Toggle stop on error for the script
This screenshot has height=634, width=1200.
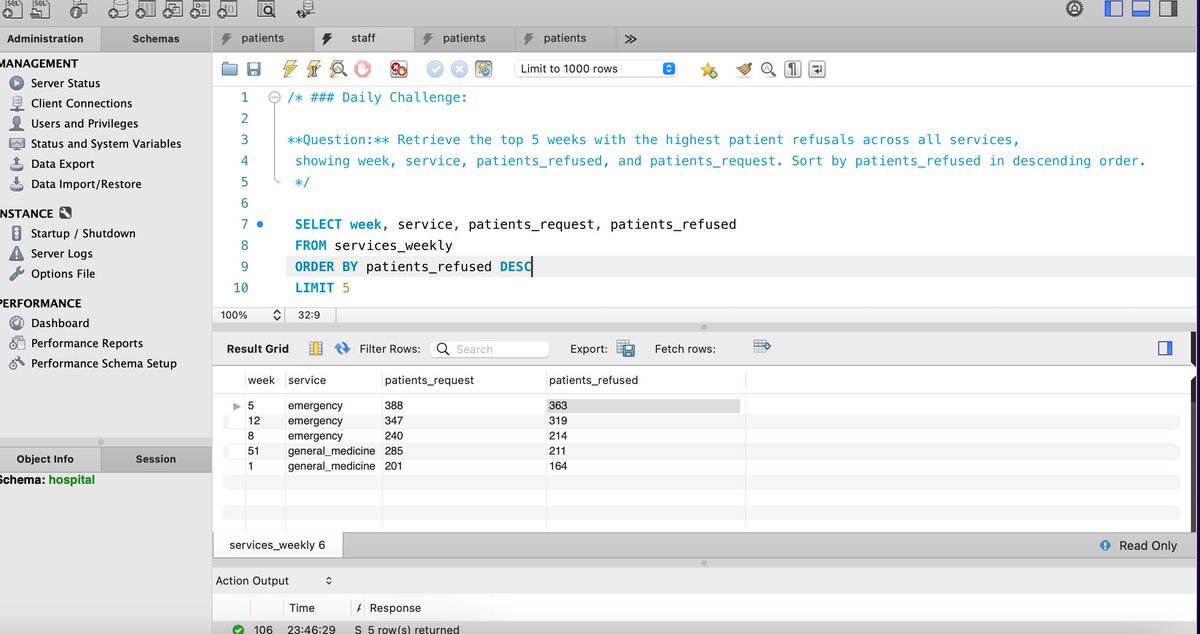click(x=399, y=68)
